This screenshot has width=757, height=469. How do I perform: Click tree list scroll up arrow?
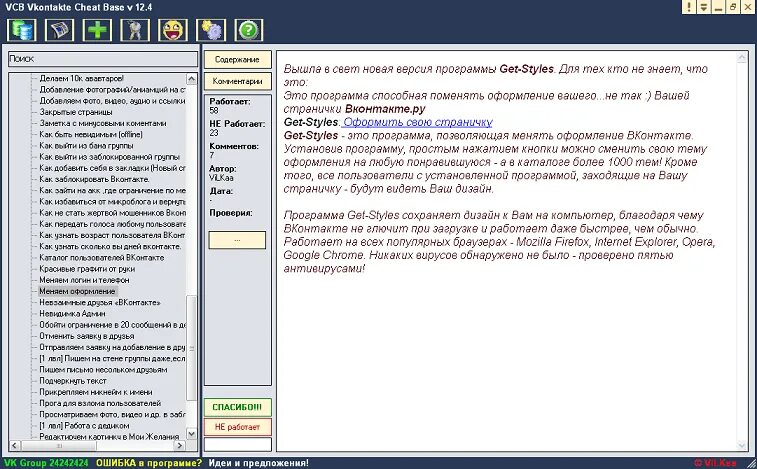(x=192, y=79)
